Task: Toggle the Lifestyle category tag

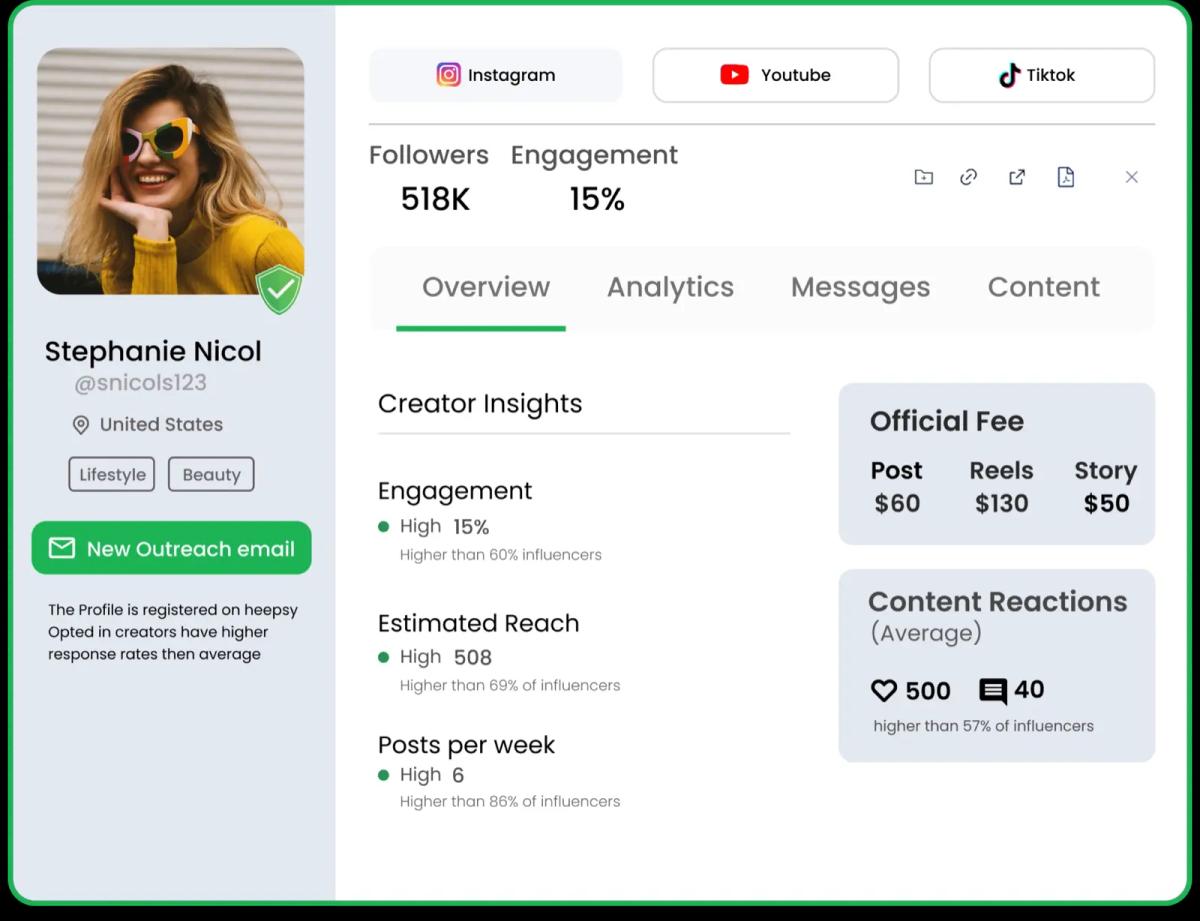Action: point(111,474)
